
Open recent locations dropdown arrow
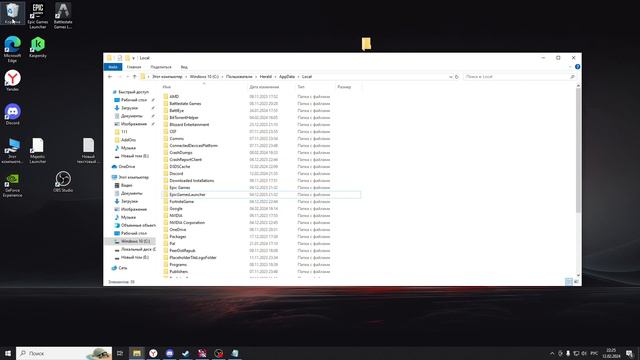tap(127, 77)
